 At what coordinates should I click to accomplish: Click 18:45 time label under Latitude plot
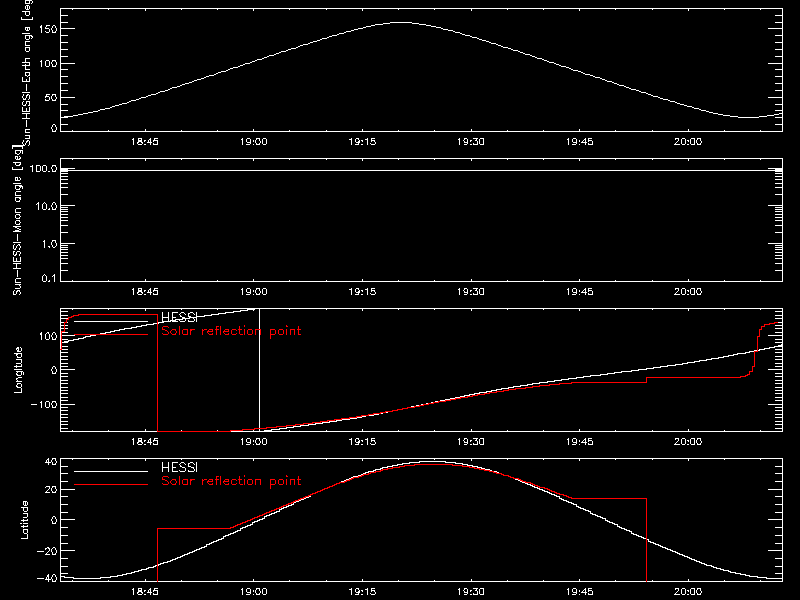tap(145, 591)
